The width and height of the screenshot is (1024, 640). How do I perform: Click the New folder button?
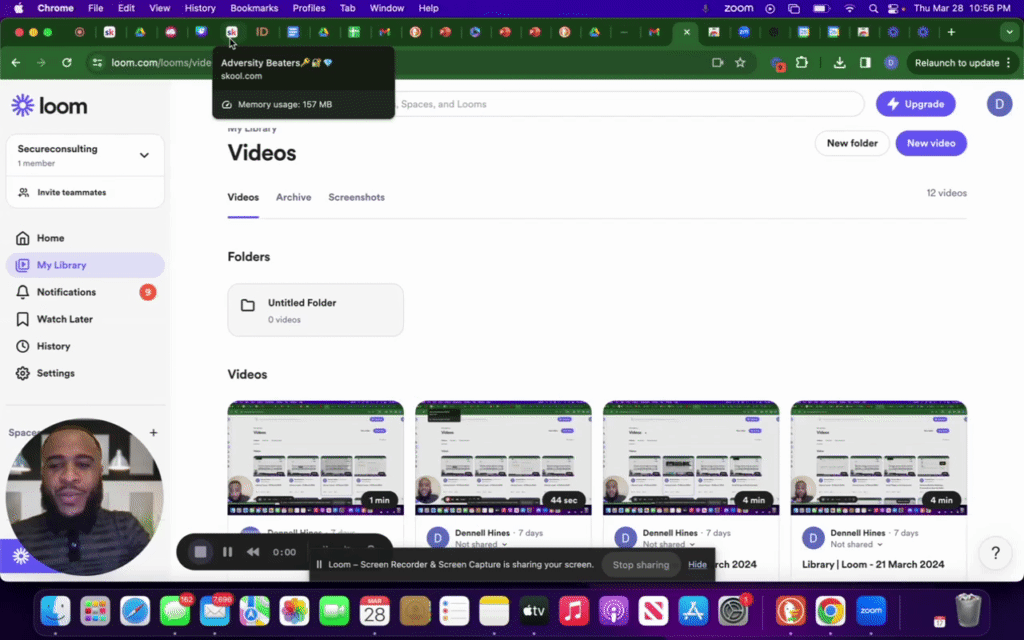click(852, 143)
